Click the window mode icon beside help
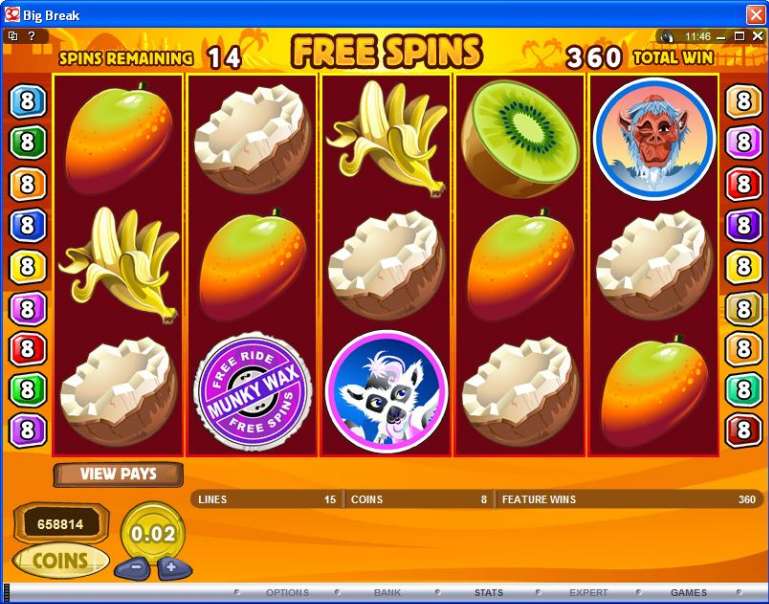 [x=13, y=36]
